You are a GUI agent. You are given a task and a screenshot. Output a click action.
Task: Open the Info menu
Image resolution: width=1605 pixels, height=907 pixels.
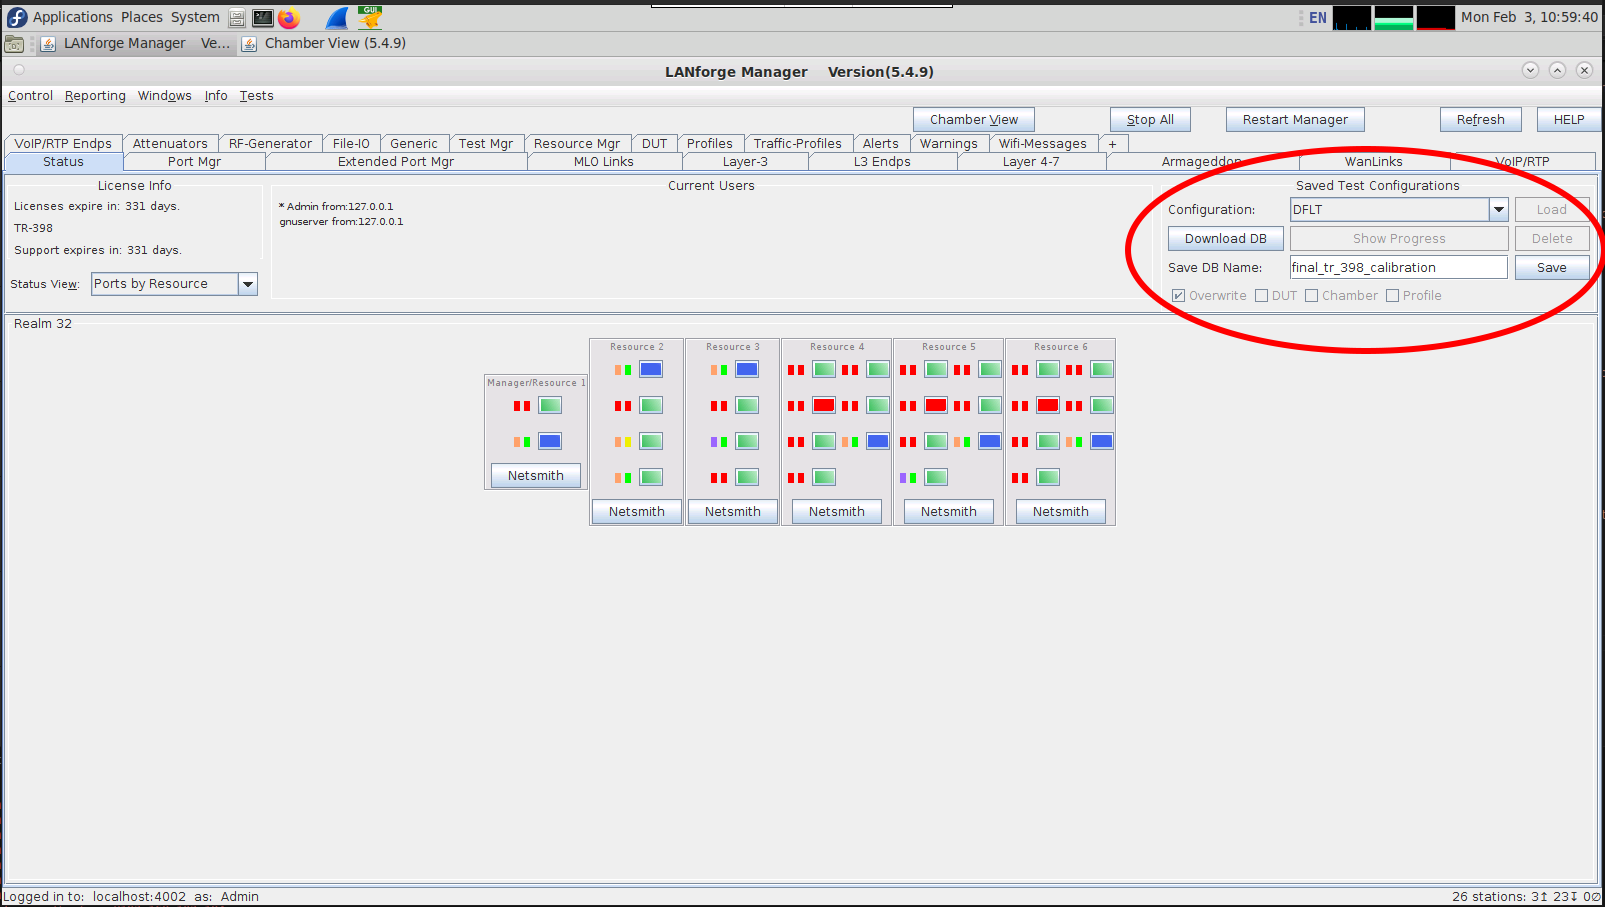click(x=216, y=96)
